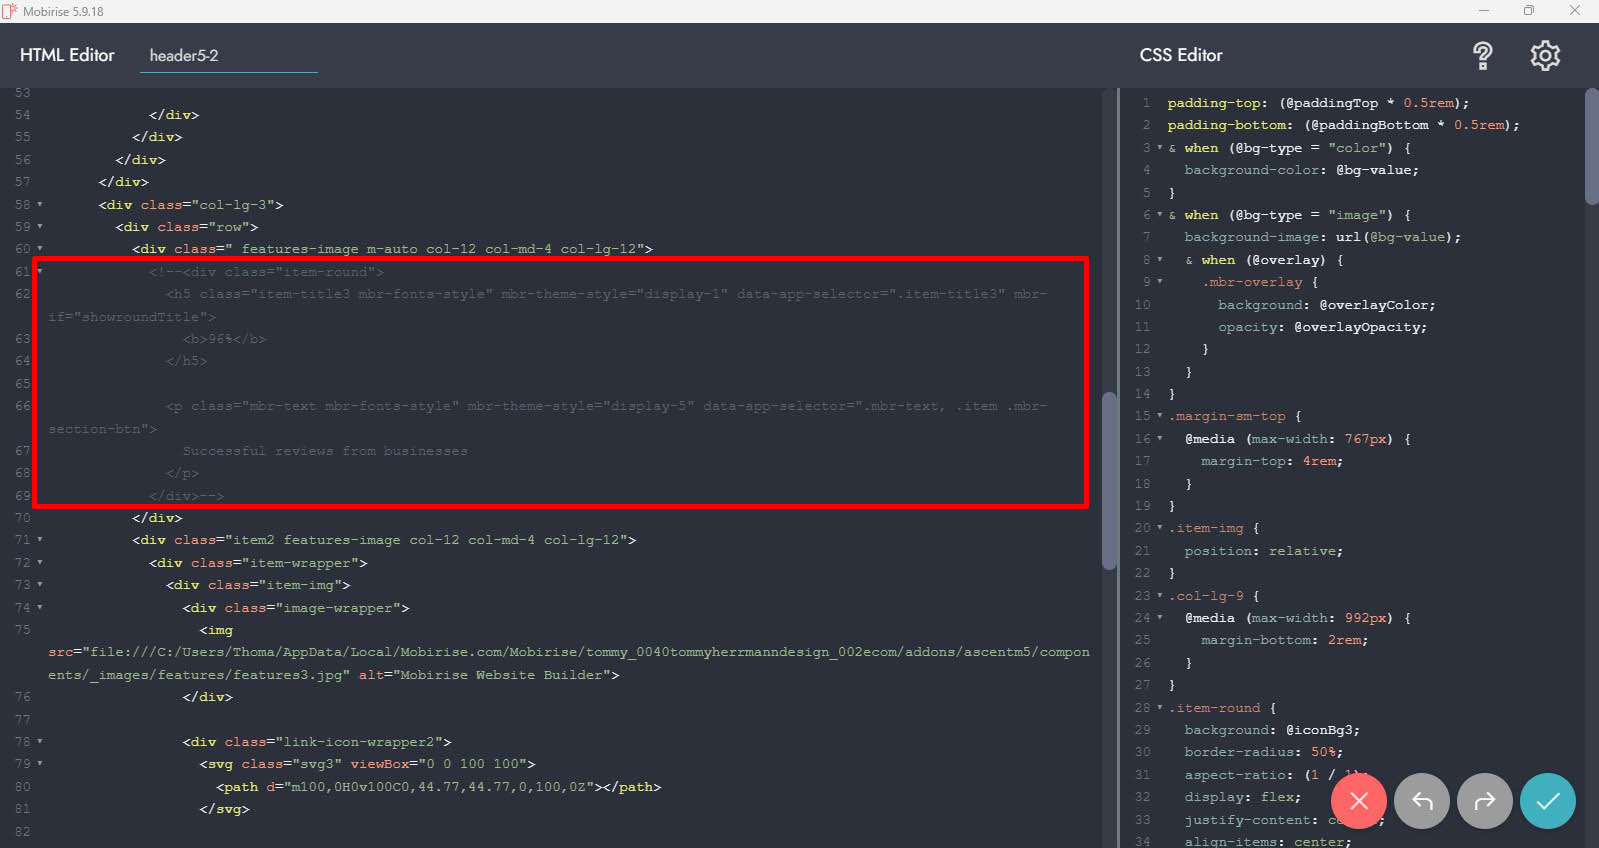Viewport: 1599px width, 848px height.
Task: Click the undo arrow button
Action: (x=1421, y=801)
